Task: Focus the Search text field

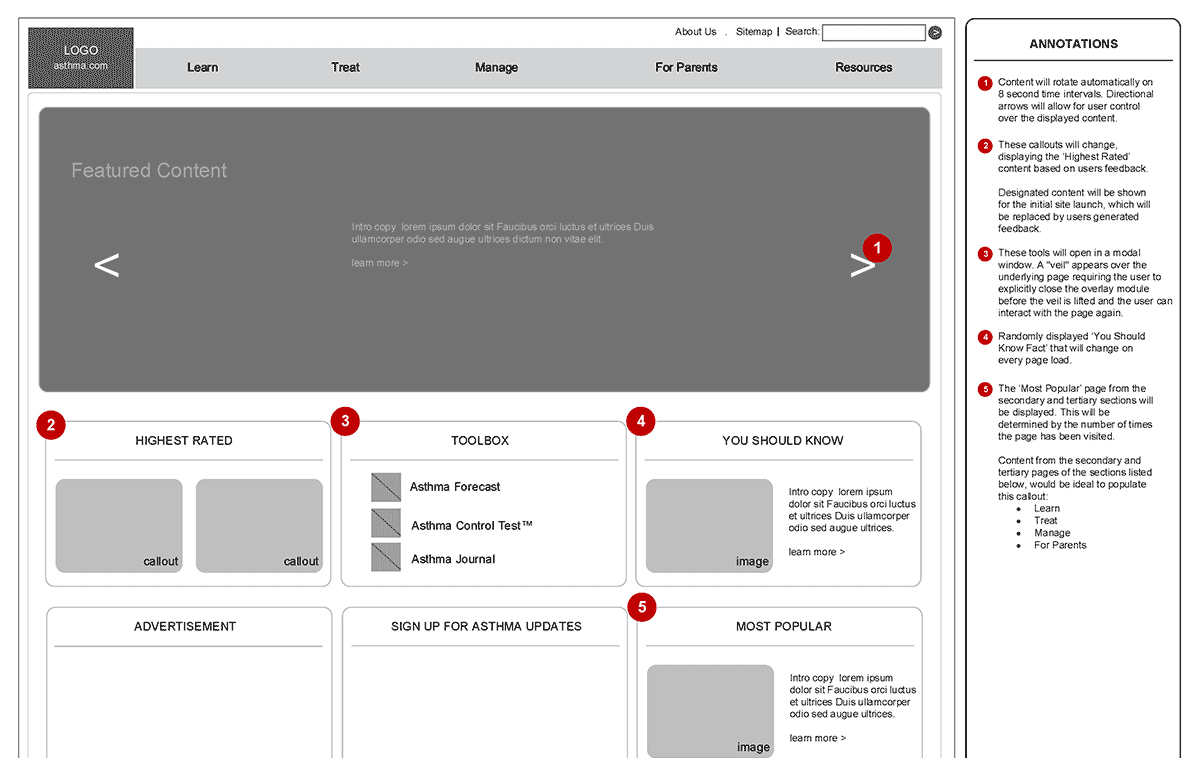Action: coord(873,33)
